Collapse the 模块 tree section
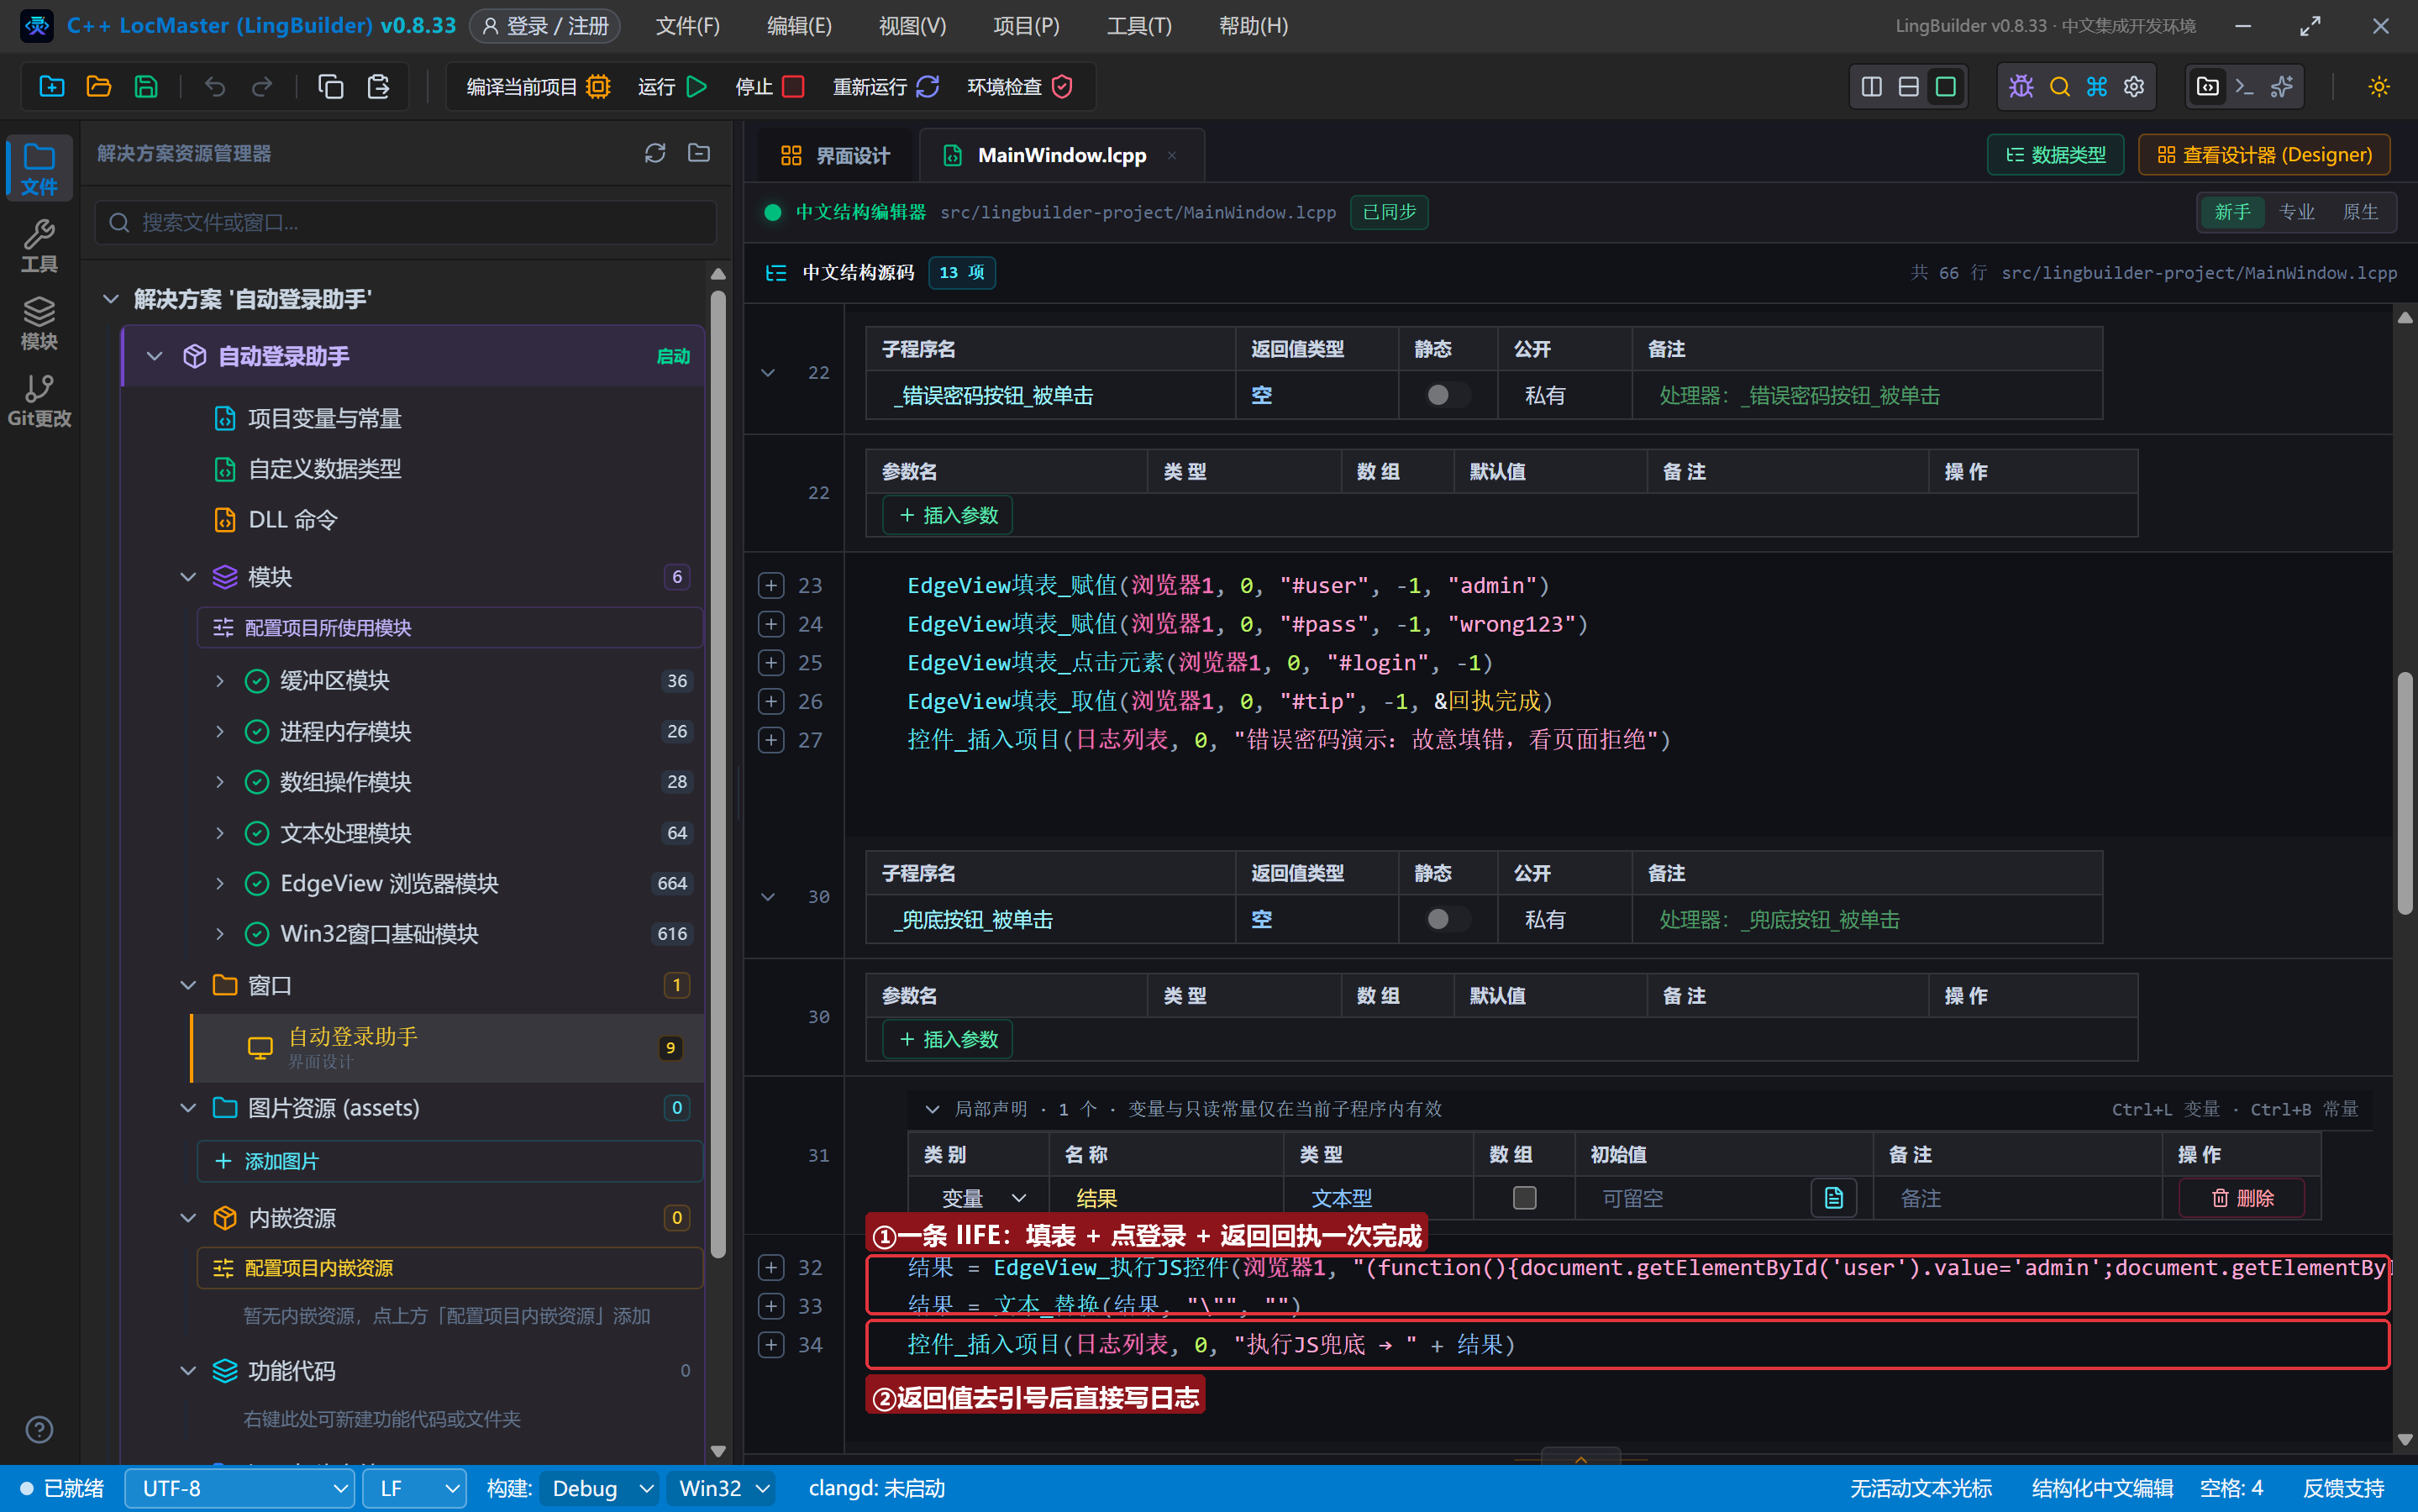This screenshot has height=1512, width=2418. tap(188, 577)
